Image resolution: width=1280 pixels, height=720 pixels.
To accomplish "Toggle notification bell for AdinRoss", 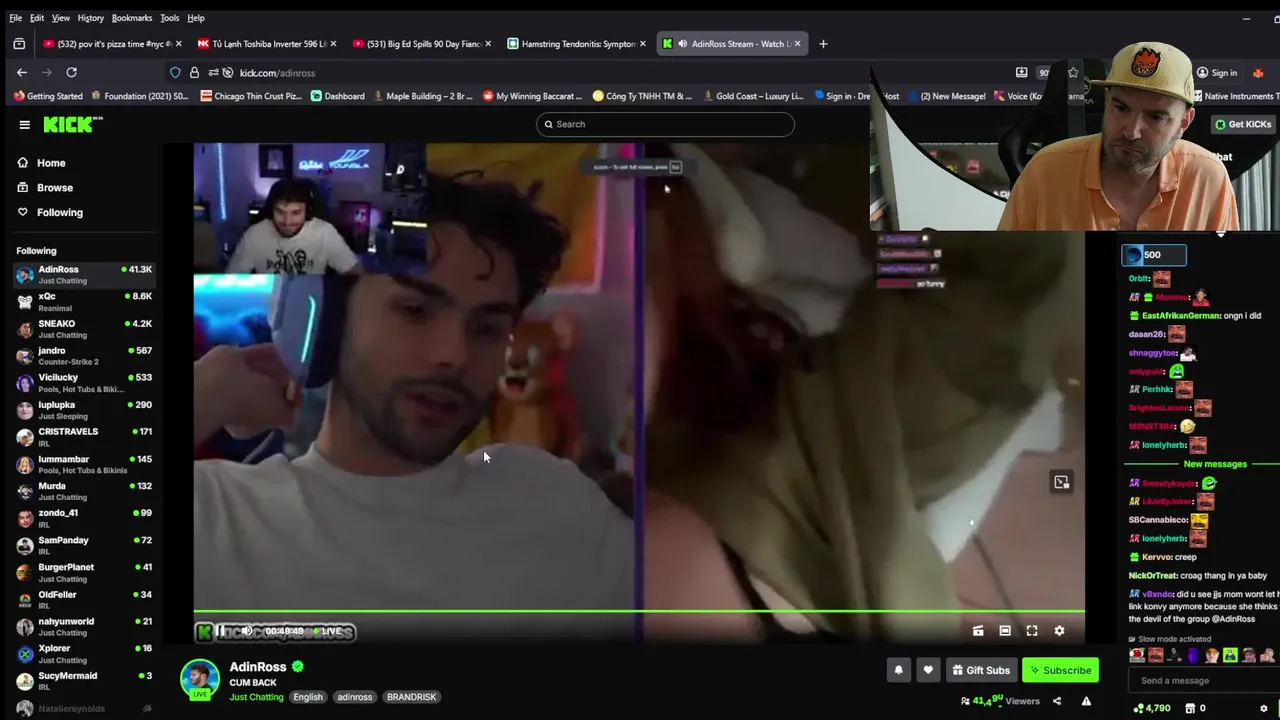I will click(x=898, y=670).
